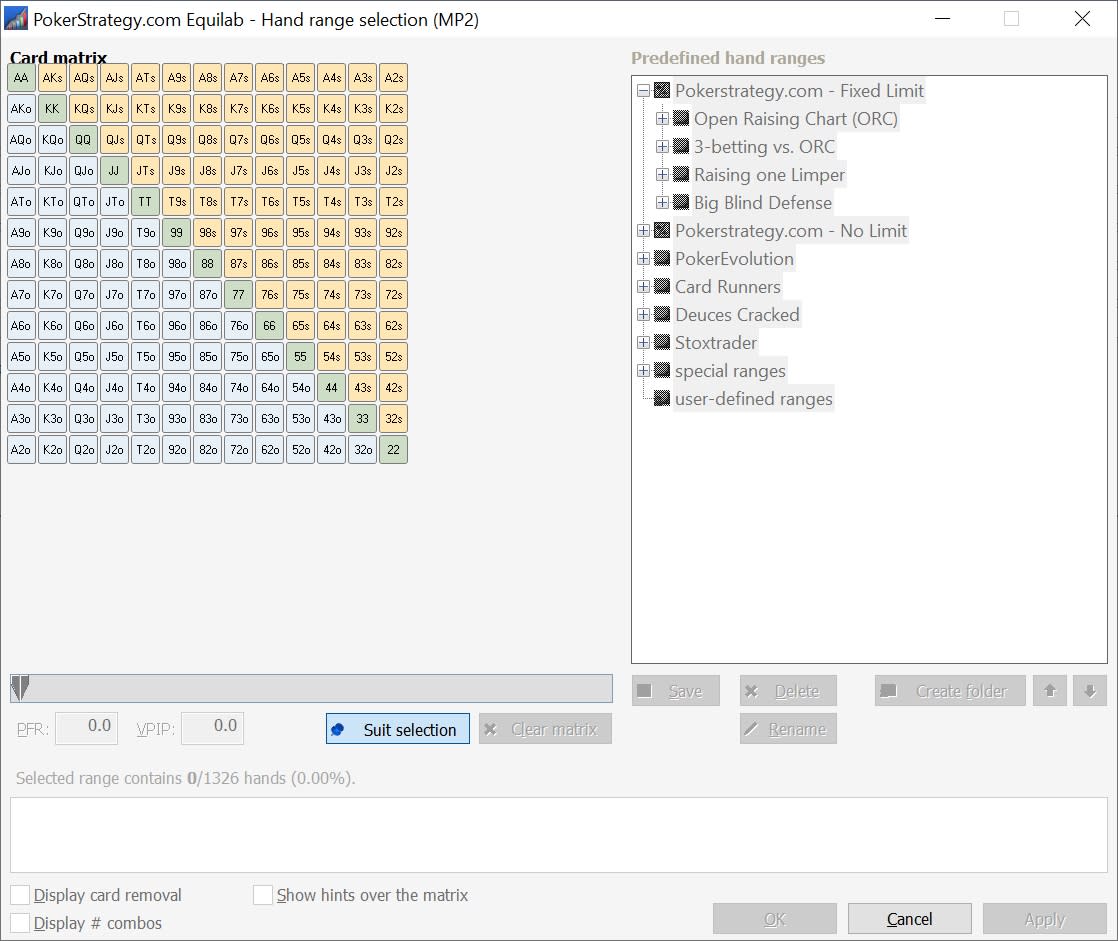Screen dimensions: 1118x941
Task: Expand PokerEvolution tree node
Action: [643, 258]
